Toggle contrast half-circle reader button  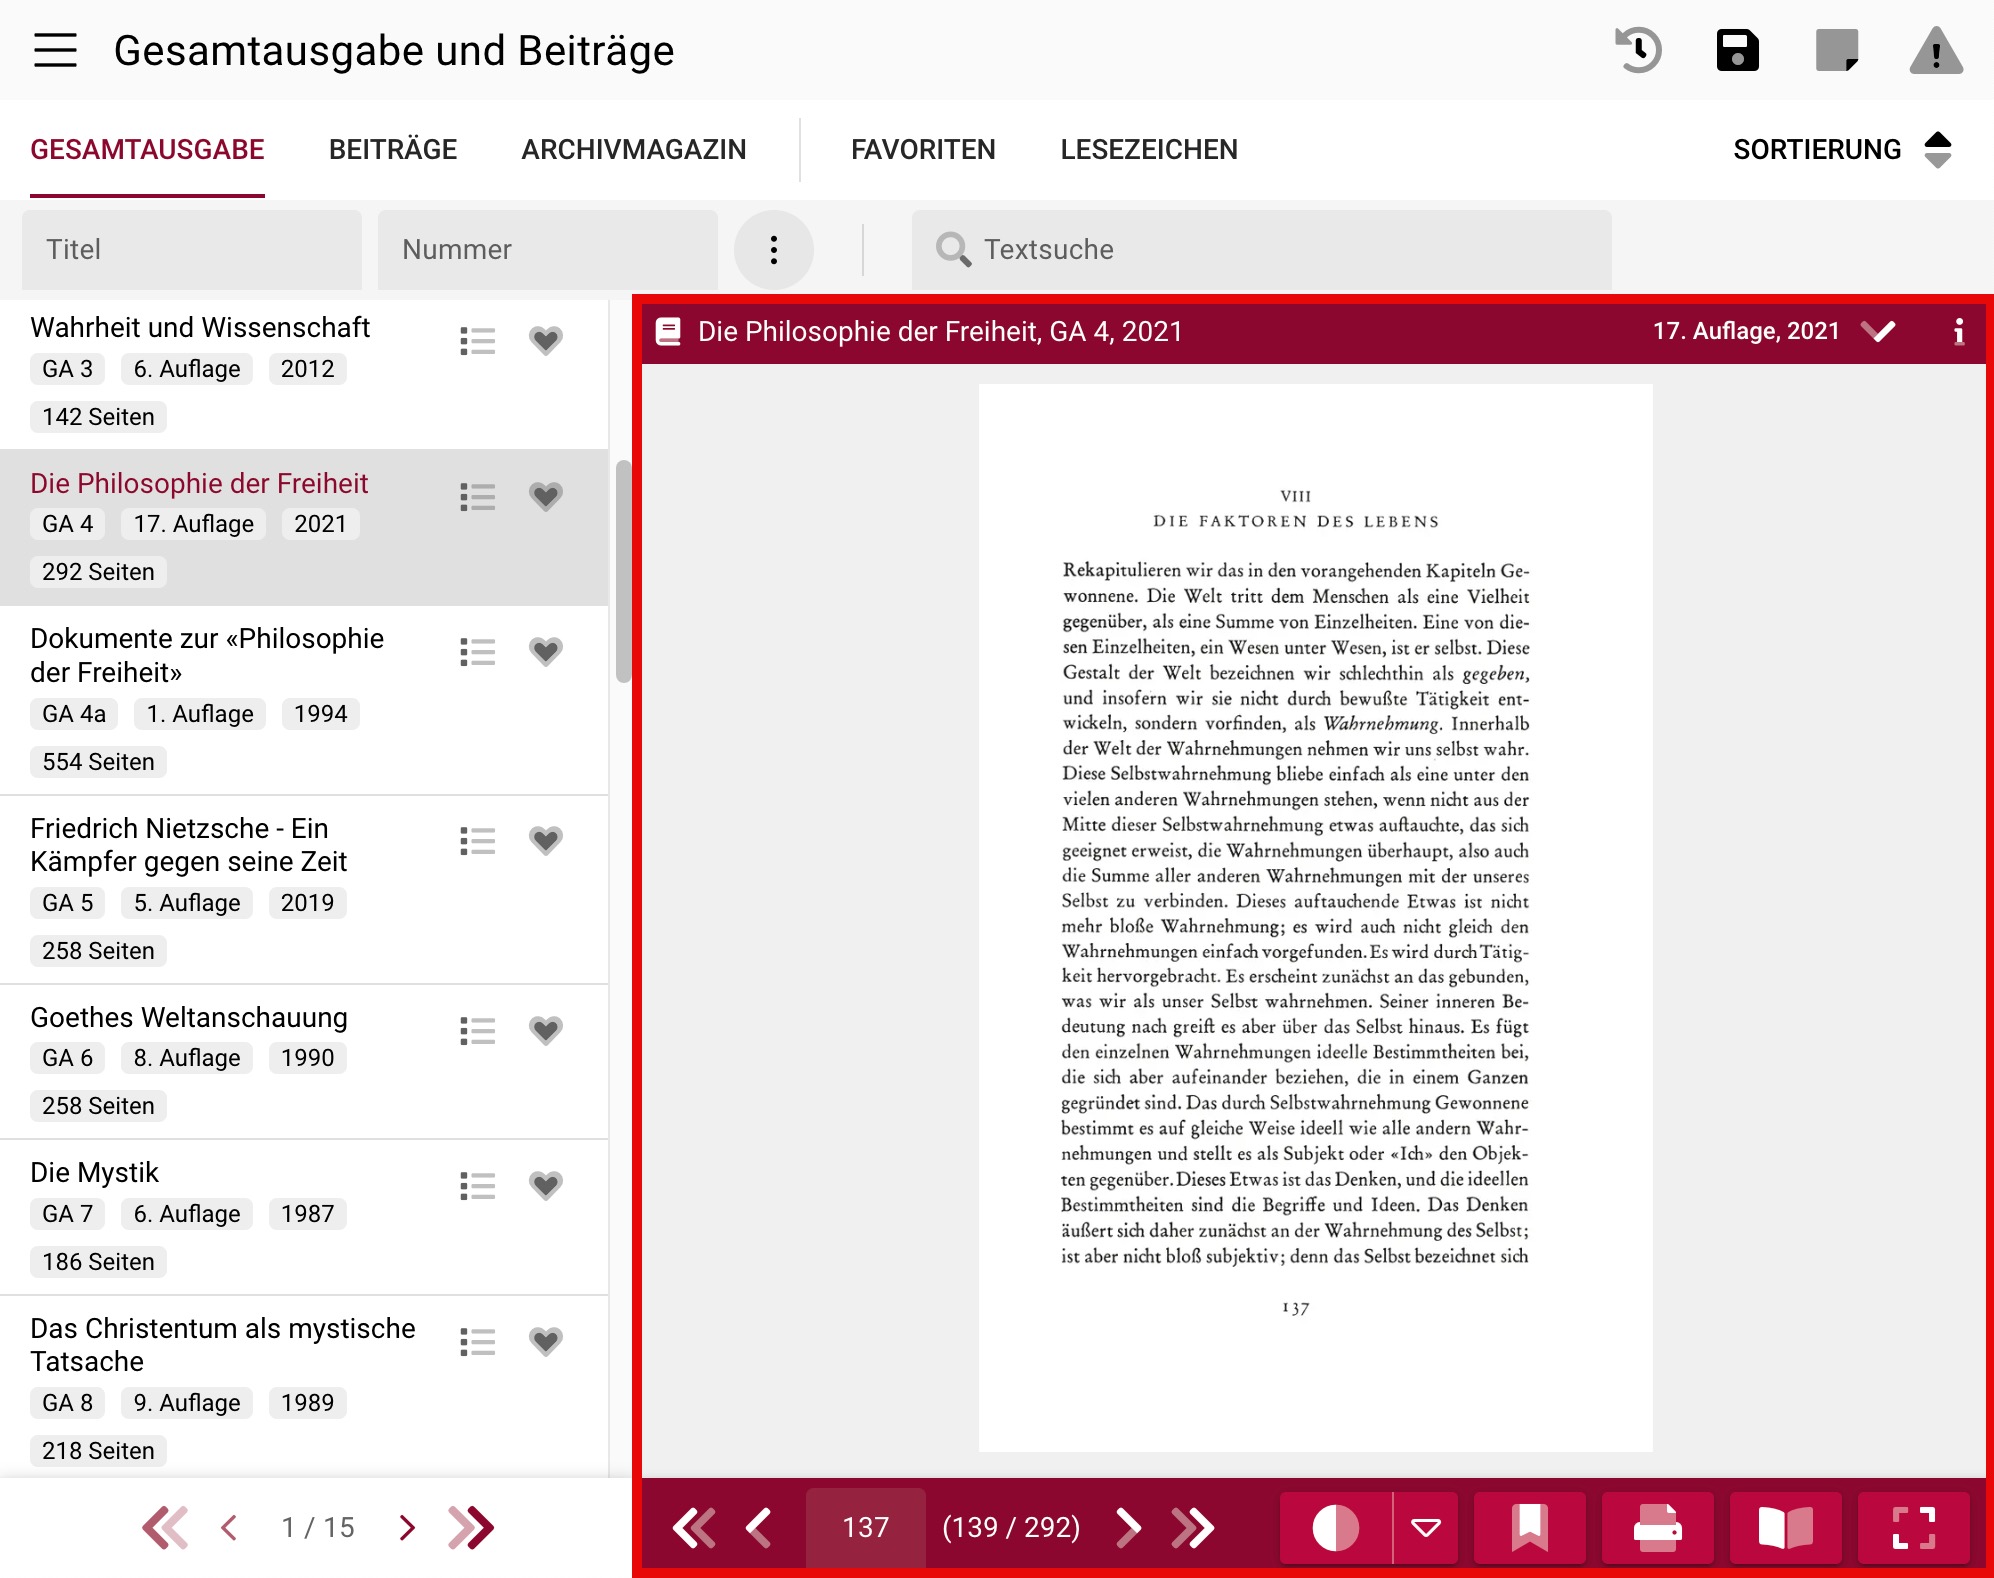click(x=1335, y=1527)
